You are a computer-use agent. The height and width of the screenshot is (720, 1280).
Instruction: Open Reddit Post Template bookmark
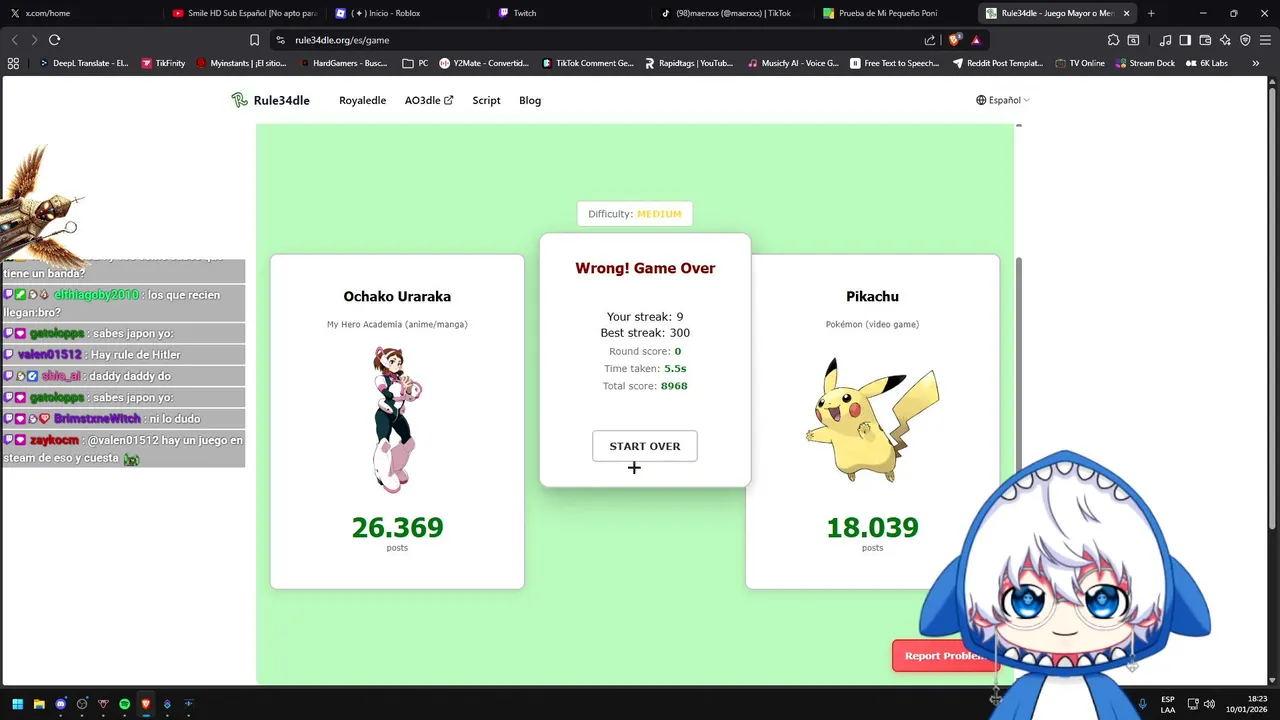998,63
